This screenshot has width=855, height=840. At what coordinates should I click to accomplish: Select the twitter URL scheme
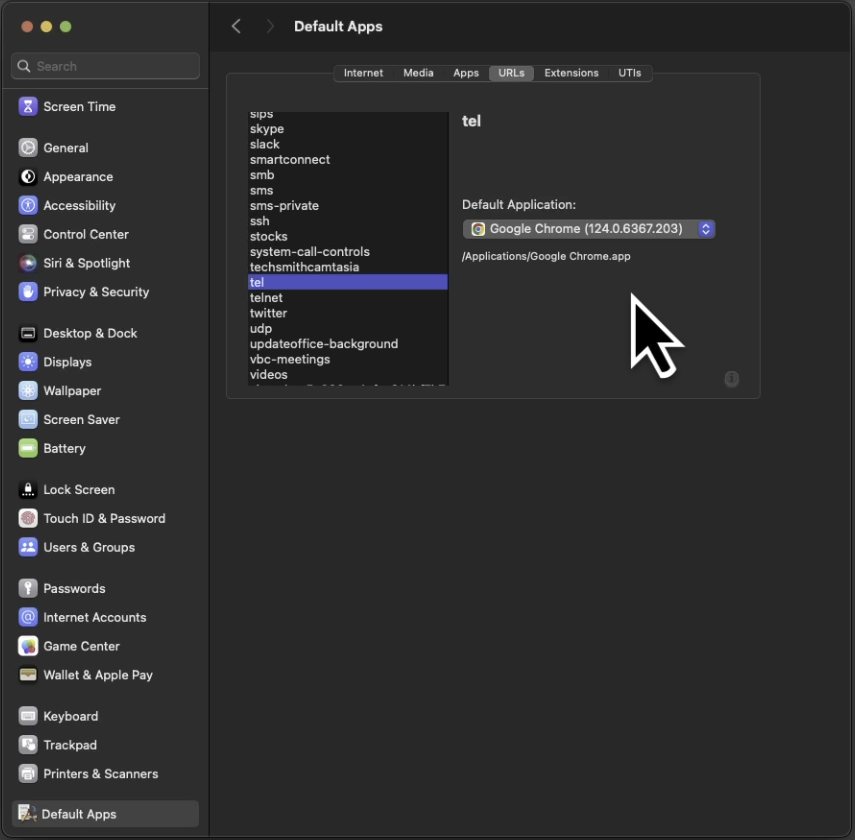[x=348, y=313]
